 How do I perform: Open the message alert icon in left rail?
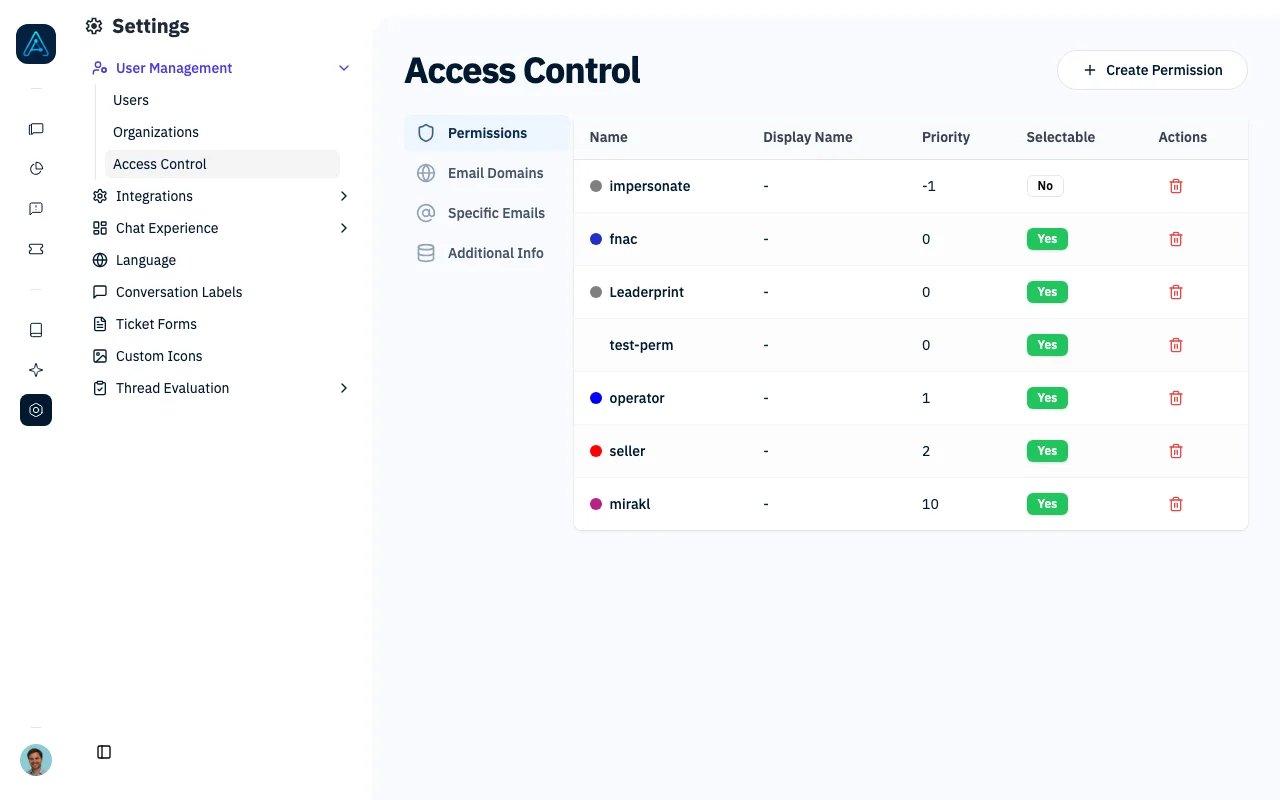(x=36, y=208)
